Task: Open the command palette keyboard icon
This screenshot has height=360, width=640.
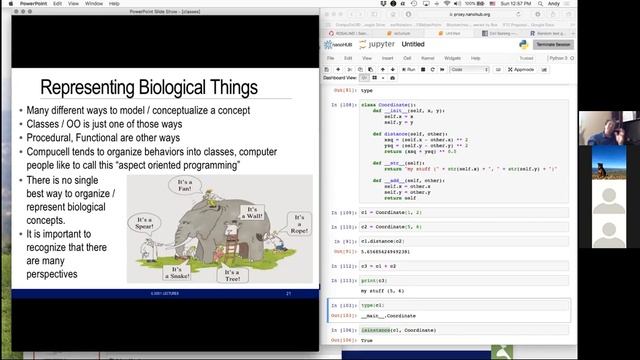Action: tap(498, 69)
